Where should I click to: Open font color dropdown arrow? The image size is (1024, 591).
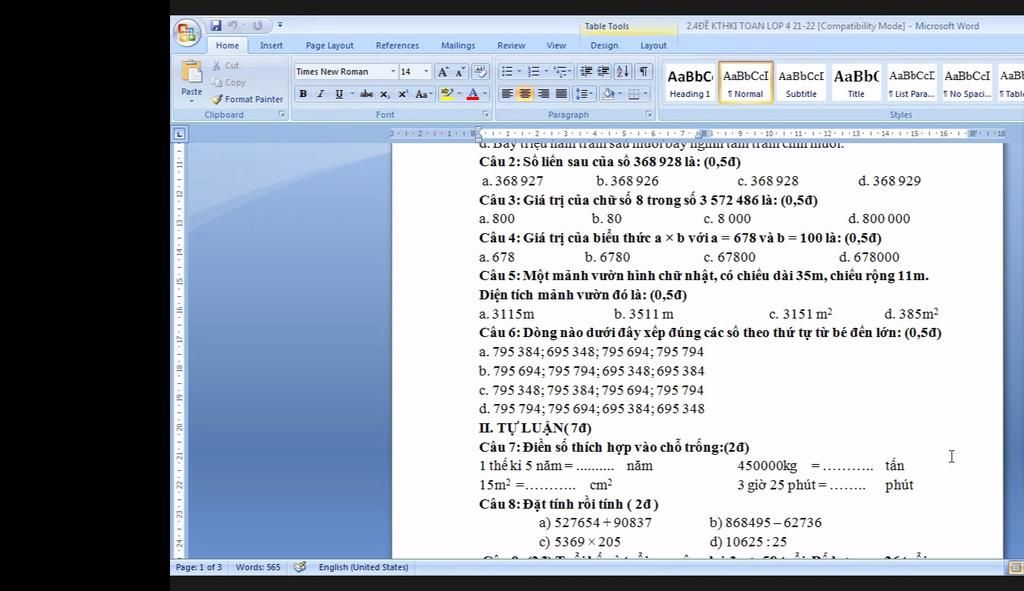click(x=485, y=94)
